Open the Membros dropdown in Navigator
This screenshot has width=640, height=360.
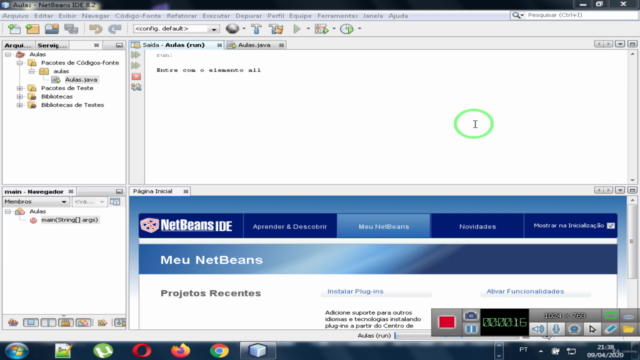pos(36,202)
